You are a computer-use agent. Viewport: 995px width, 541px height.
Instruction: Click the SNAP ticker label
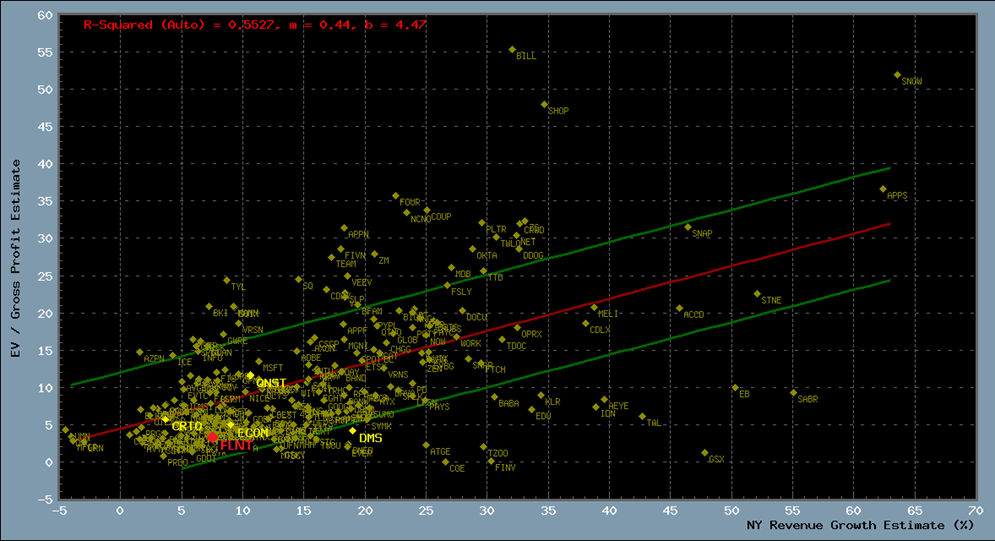click(702, 233)
